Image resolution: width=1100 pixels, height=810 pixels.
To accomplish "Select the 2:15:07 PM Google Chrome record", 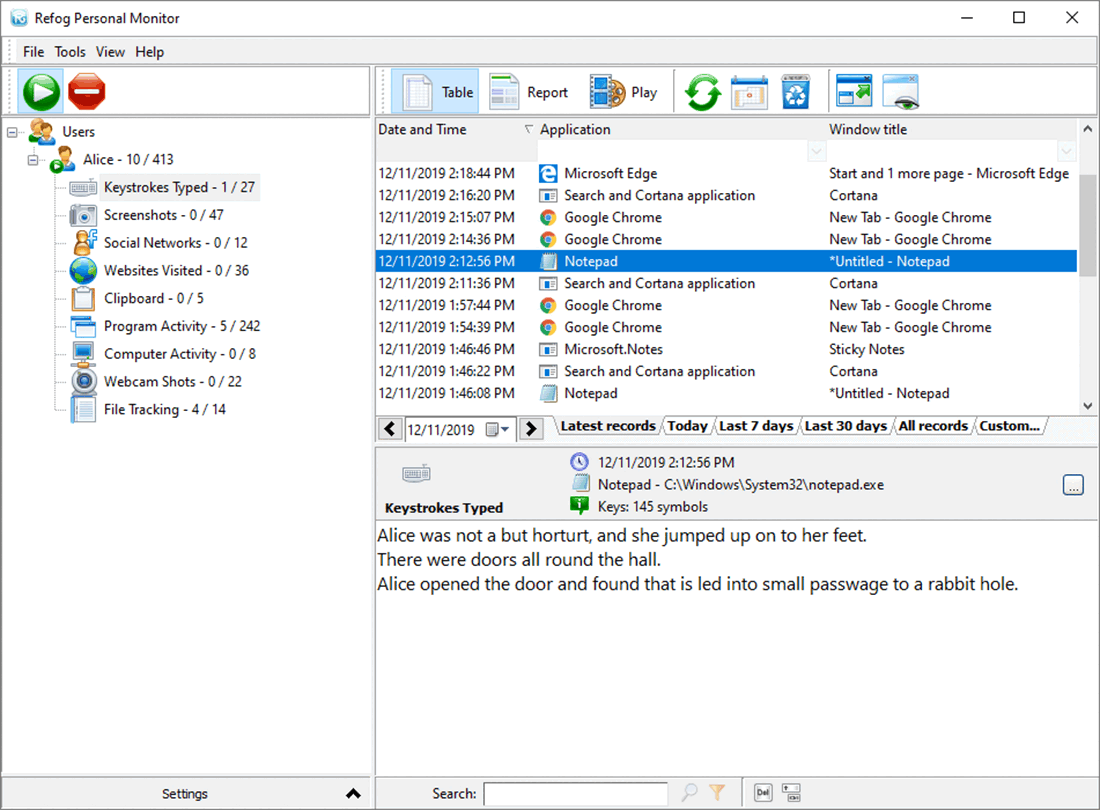I will 726,217.
